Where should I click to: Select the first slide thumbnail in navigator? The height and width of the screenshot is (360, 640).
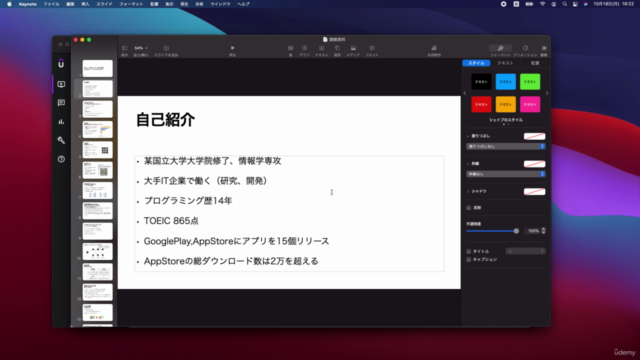pyautogui.click(x=98, y=69)
